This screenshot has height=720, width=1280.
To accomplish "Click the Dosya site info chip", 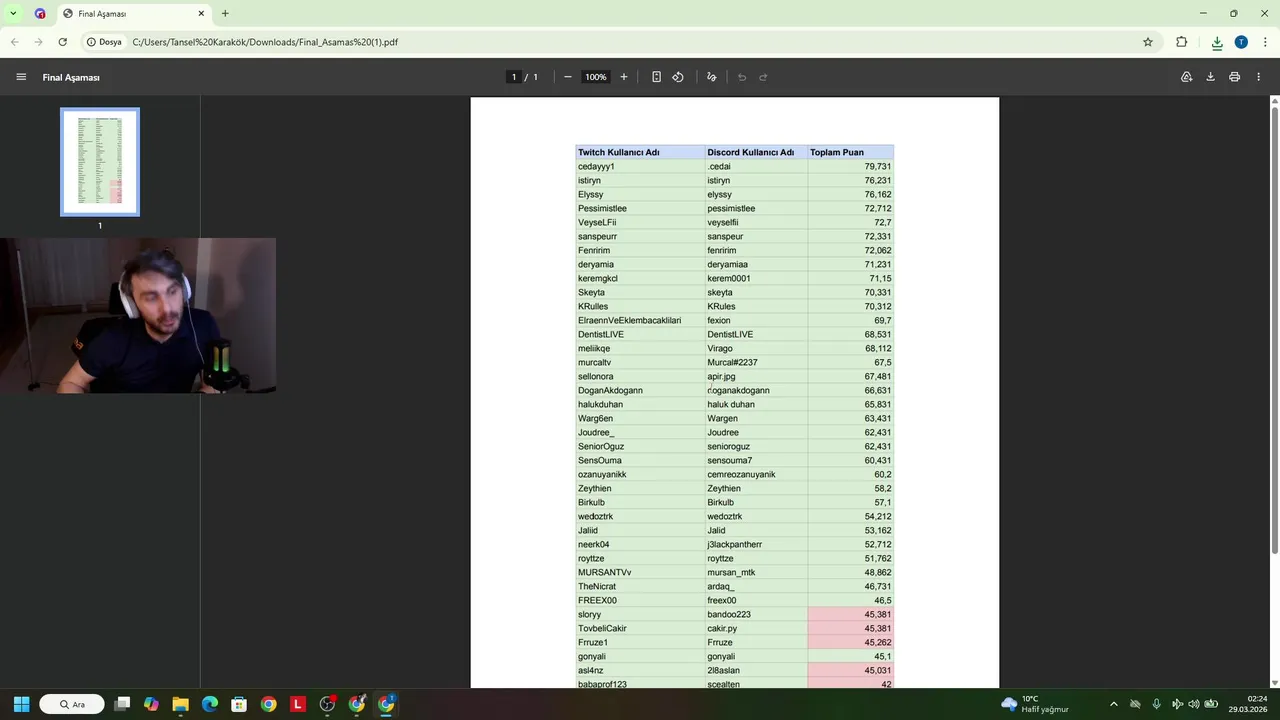I will [x=104, y=42].
